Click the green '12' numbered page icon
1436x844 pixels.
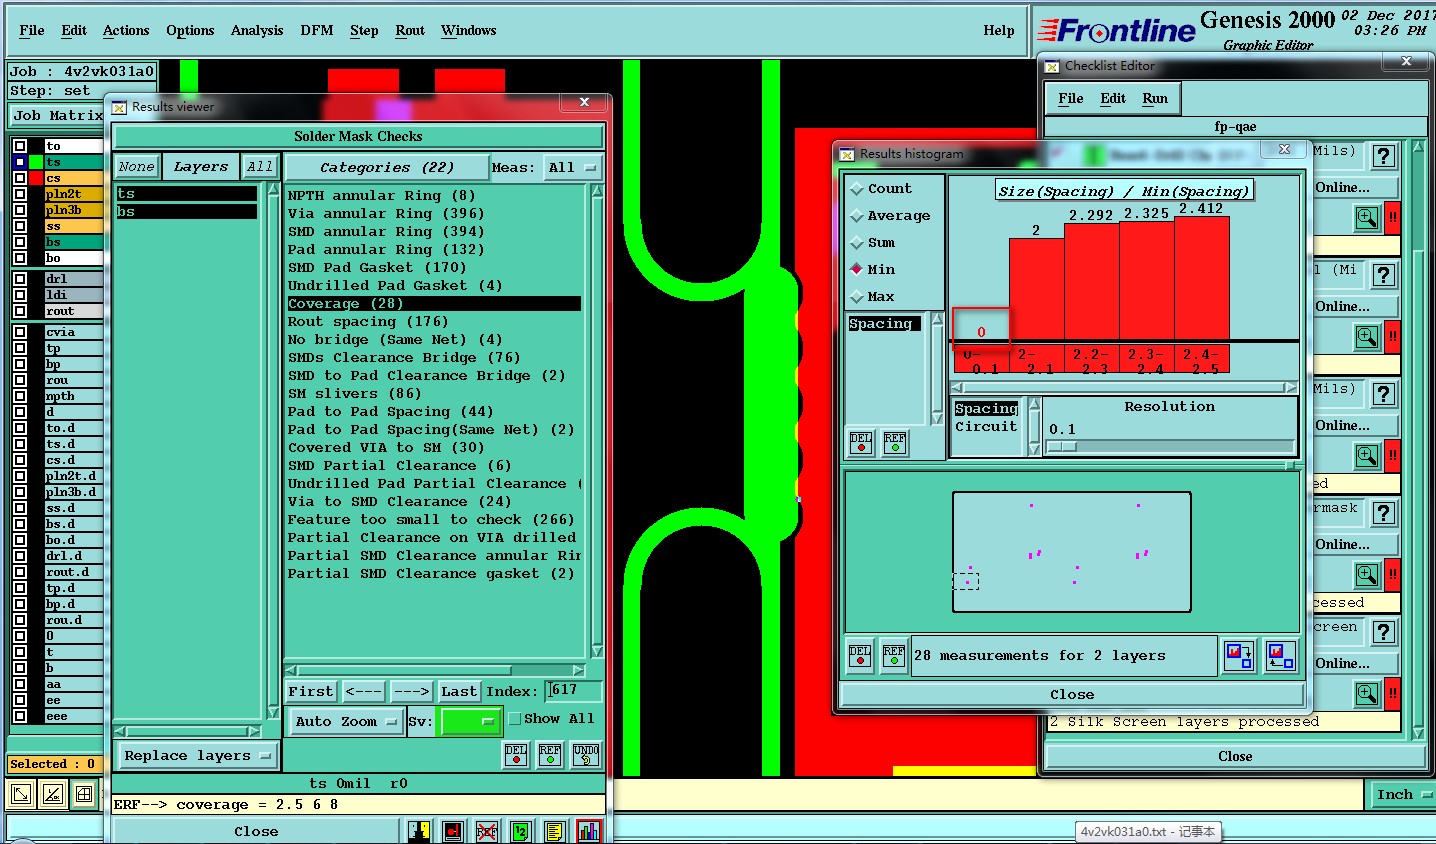(x=520, y=831)
